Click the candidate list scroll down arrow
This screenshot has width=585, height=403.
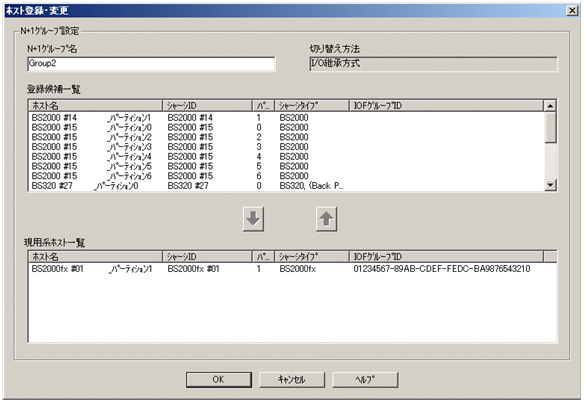pos(550,185)
